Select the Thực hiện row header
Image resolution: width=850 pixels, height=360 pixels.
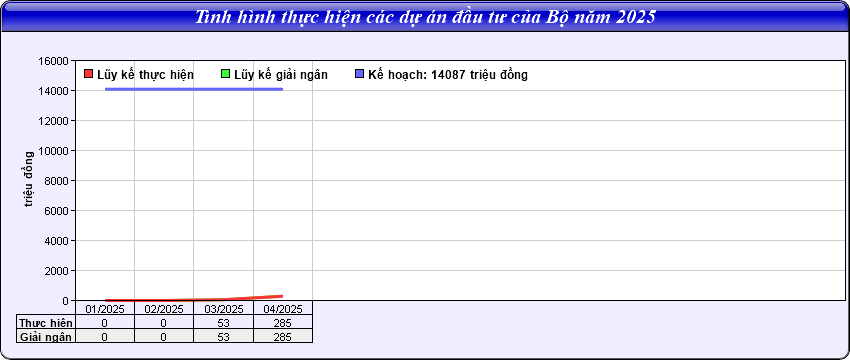point(46,323)
